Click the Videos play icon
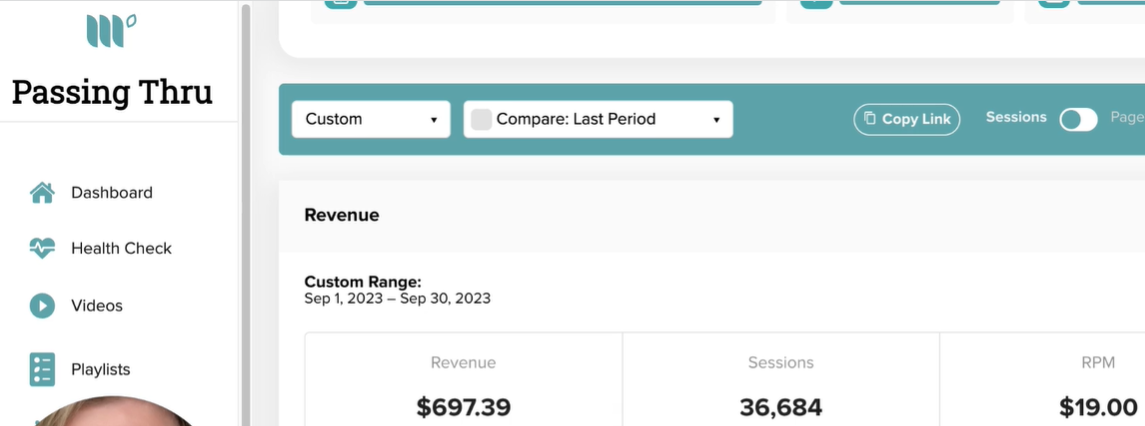This screenshot has width=1145, height=426. tap(42, 305)
